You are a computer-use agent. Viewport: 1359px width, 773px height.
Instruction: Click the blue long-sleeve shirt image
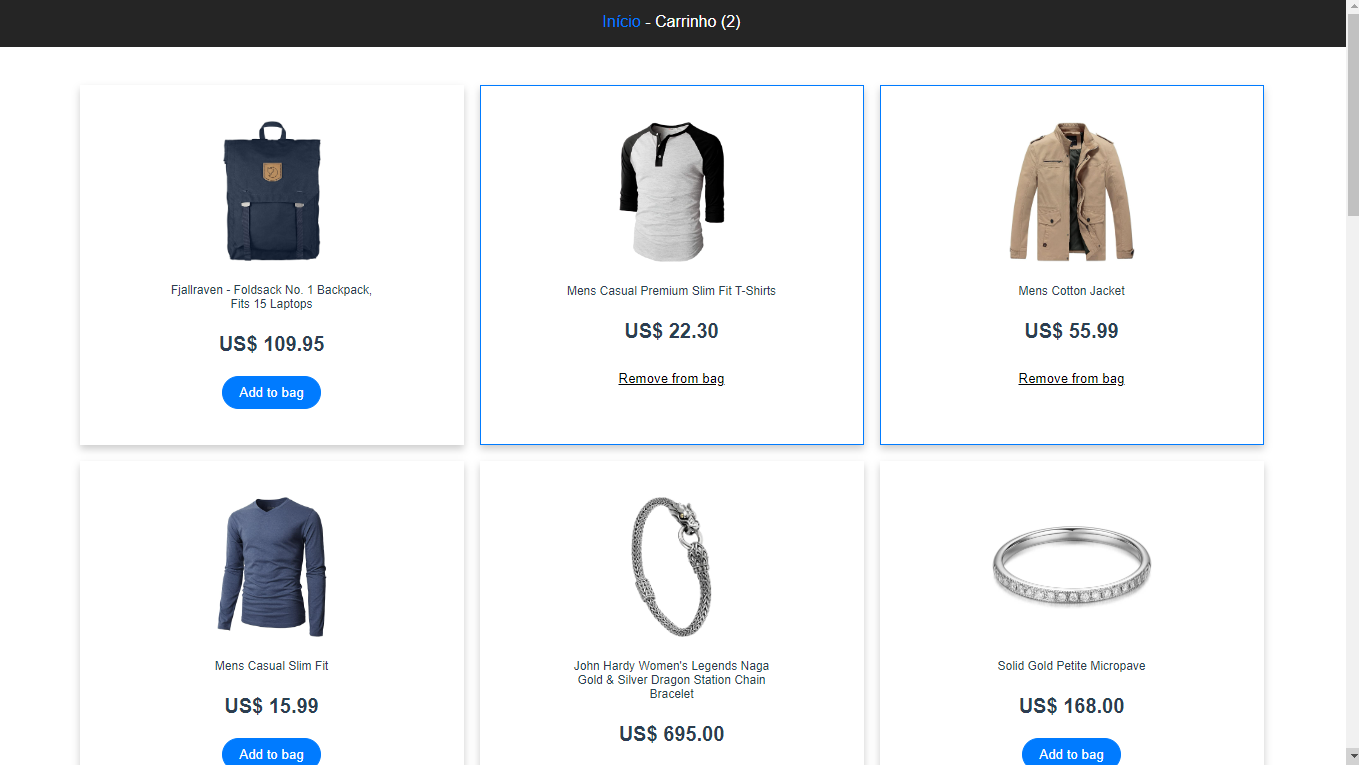[x=272, y=566]
